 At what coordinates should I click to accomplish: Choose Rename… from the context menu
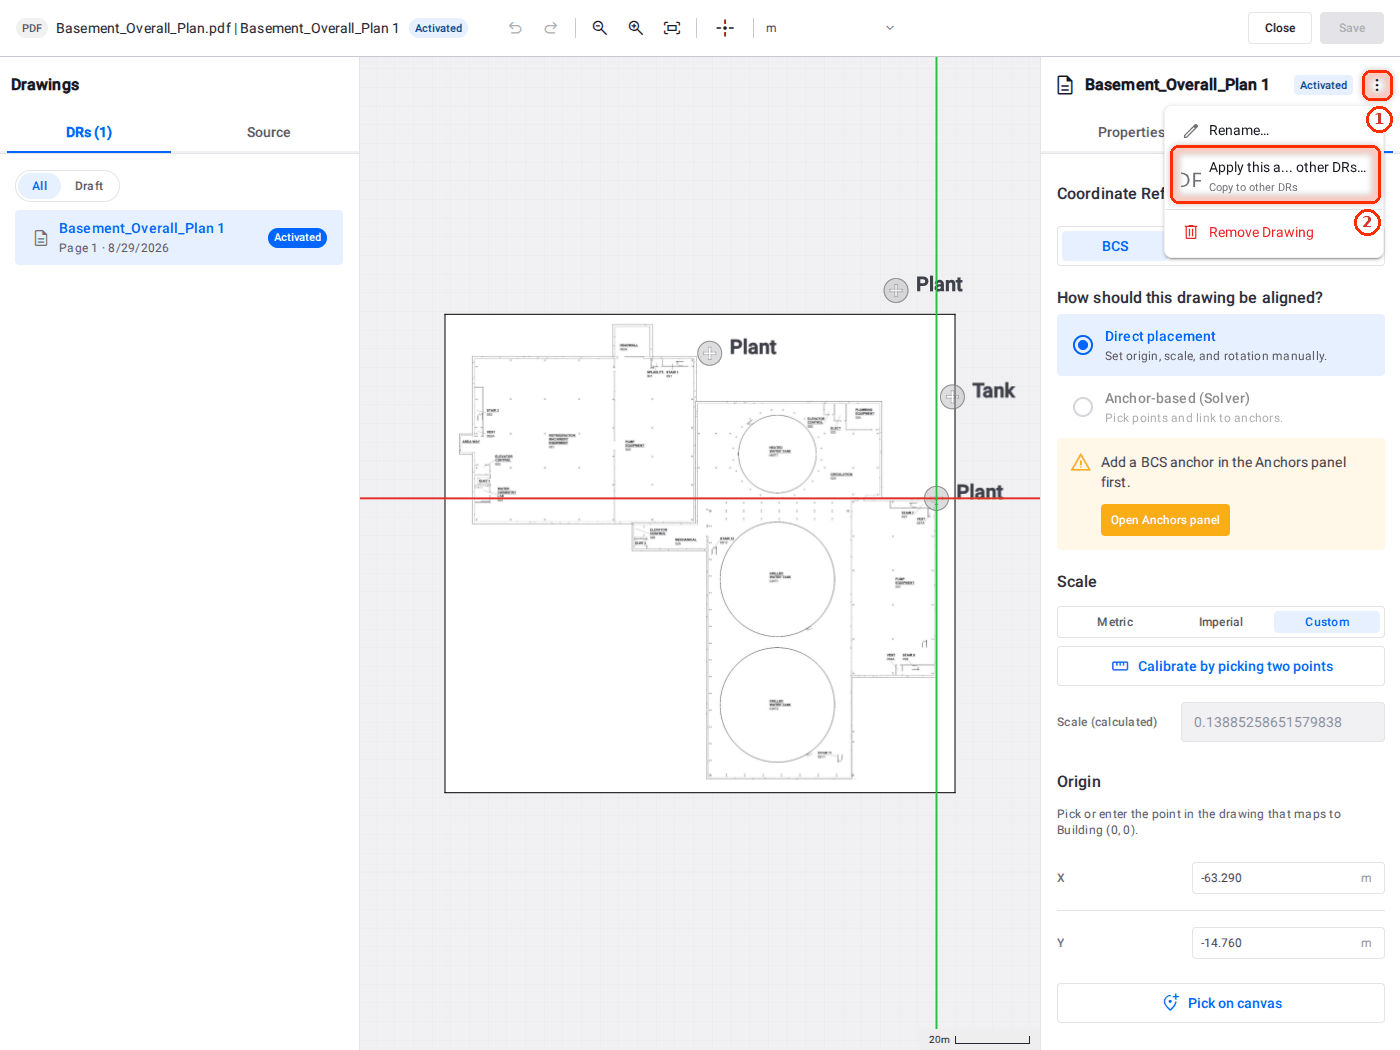click(1273, 130)
